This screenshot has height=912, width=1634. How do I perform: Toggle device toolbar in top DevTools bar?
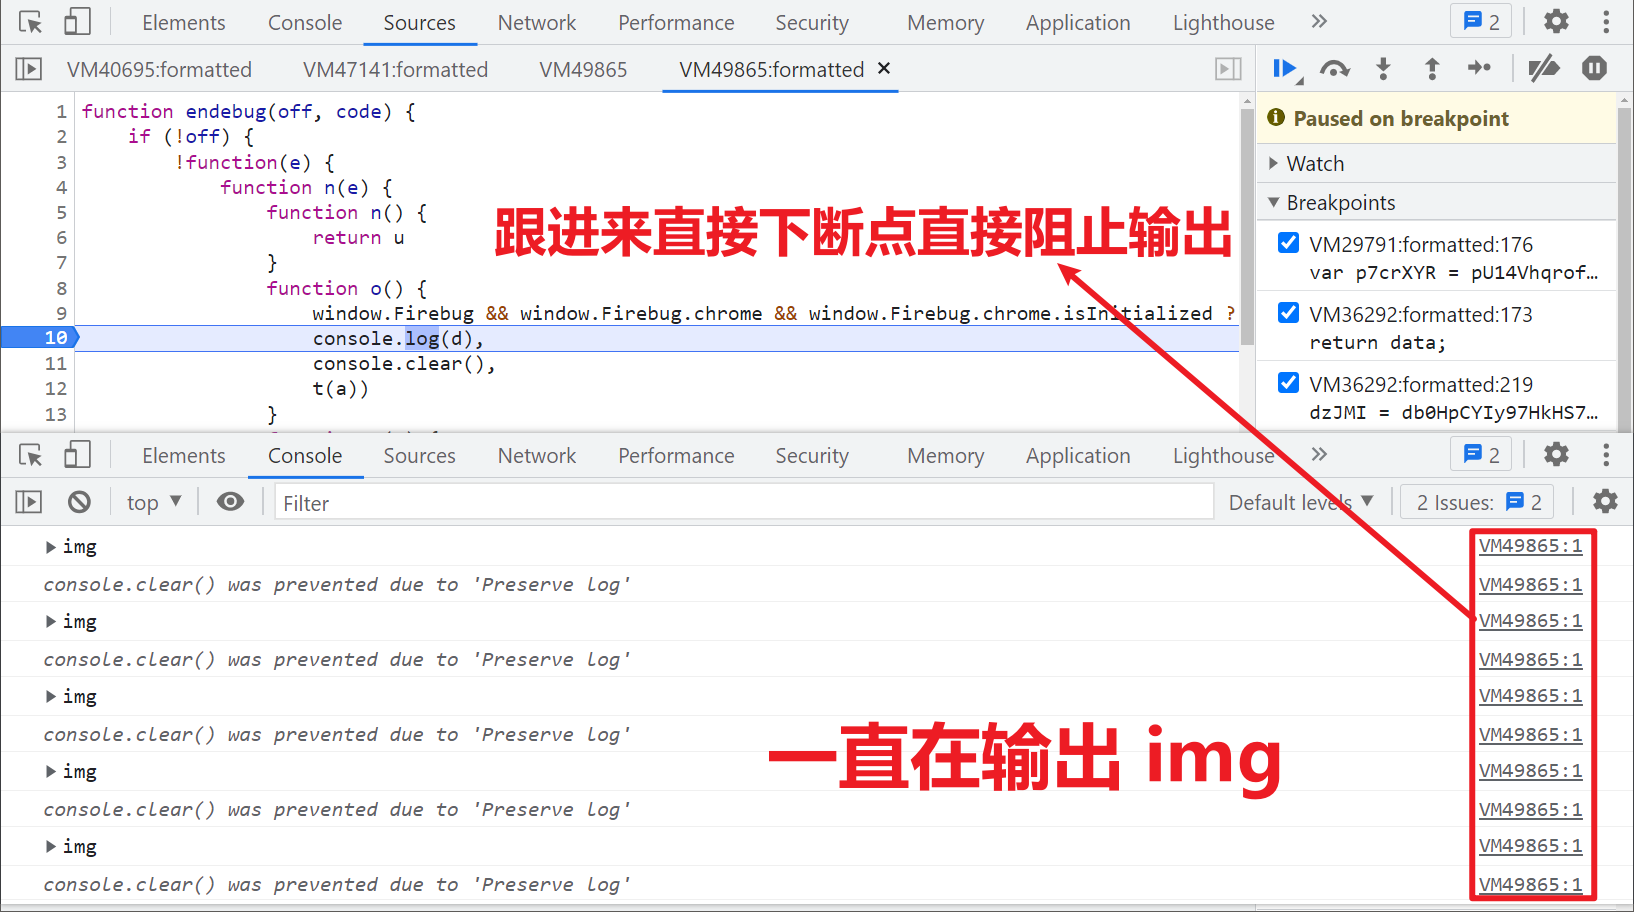77,22
